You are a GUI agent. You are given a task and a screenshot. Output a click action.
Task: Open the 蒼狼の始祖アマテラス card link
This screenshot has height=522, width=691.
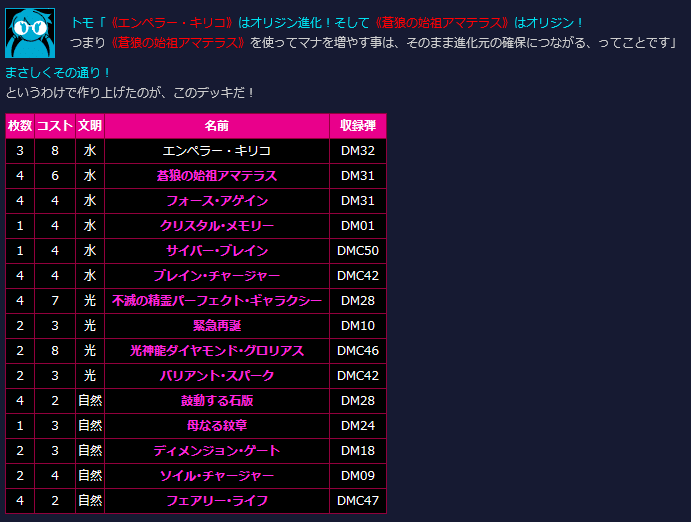tap(217, 176)
